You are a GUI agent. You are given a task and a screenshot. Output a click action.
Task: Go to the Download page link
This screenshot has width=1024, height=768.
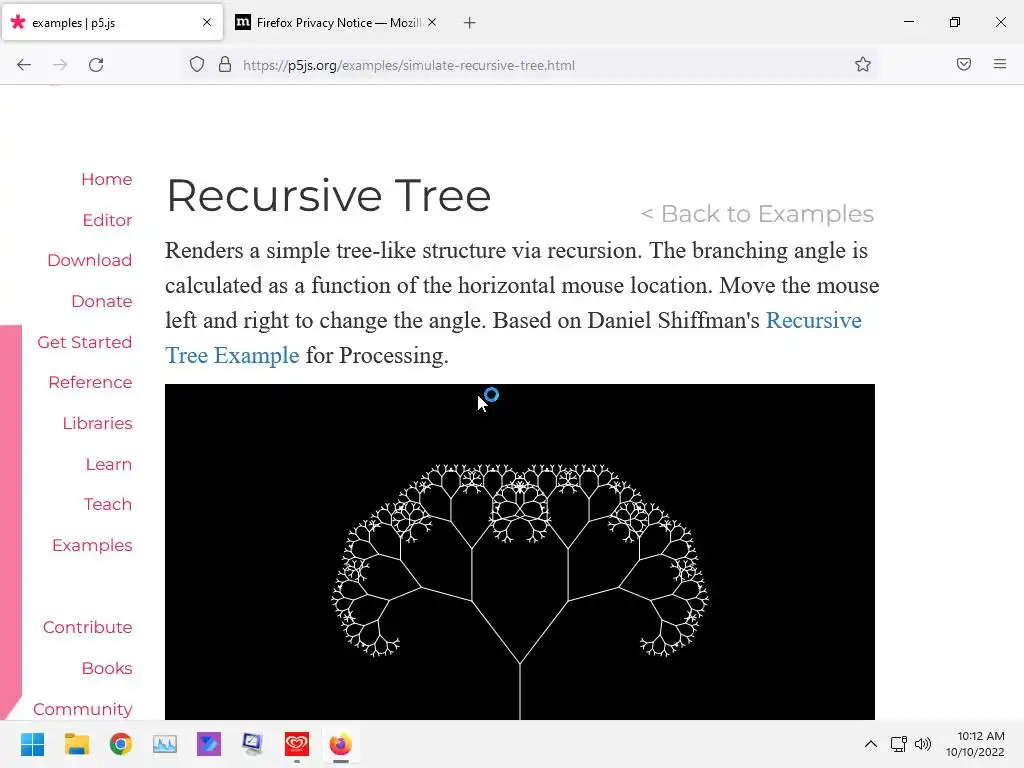pyautogui.click(x=89, y=260)
